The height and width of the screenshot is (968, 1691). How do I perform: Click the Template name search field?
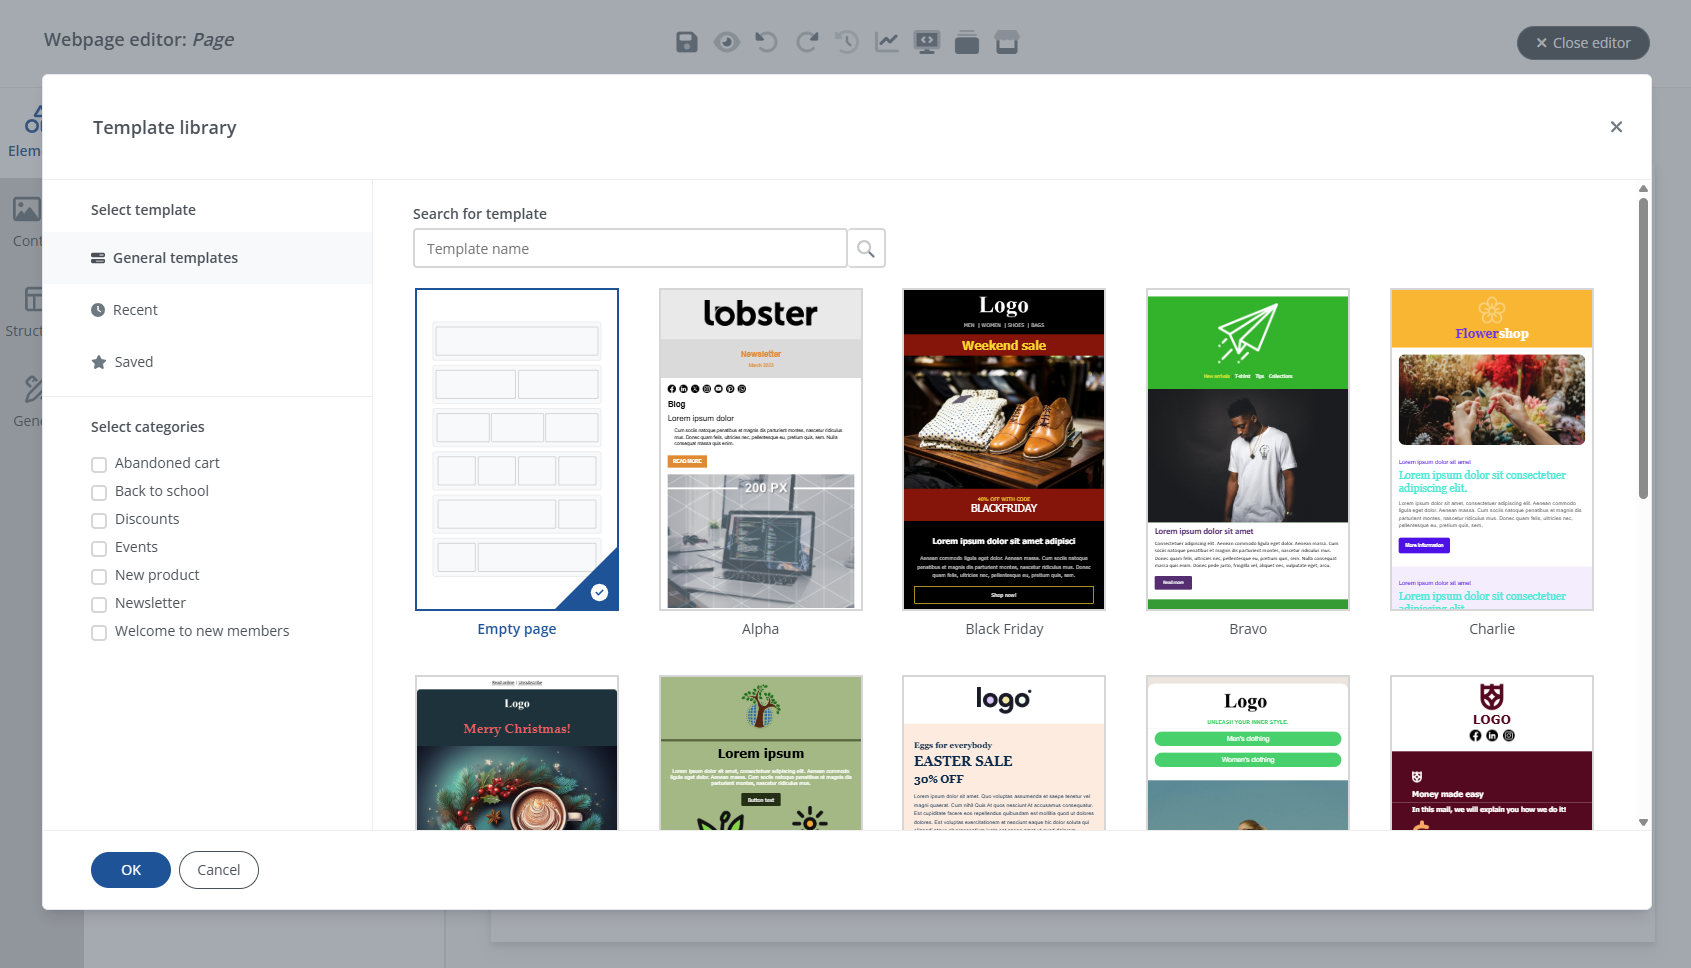click(x=630, y=249)
